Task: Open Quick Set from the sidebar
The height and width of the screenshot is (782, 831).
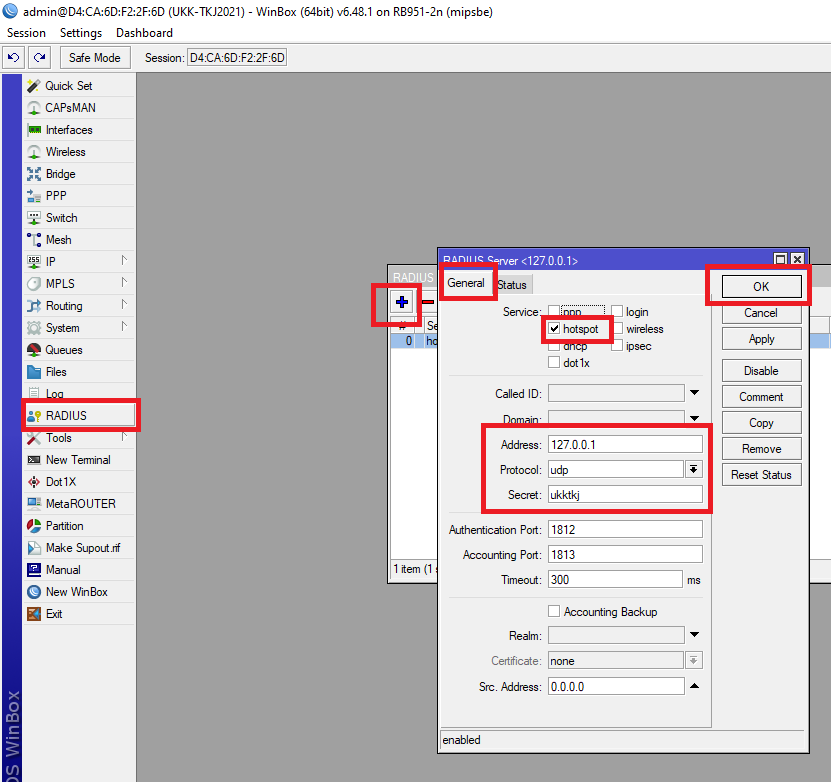Action: [x=79, y=86]
